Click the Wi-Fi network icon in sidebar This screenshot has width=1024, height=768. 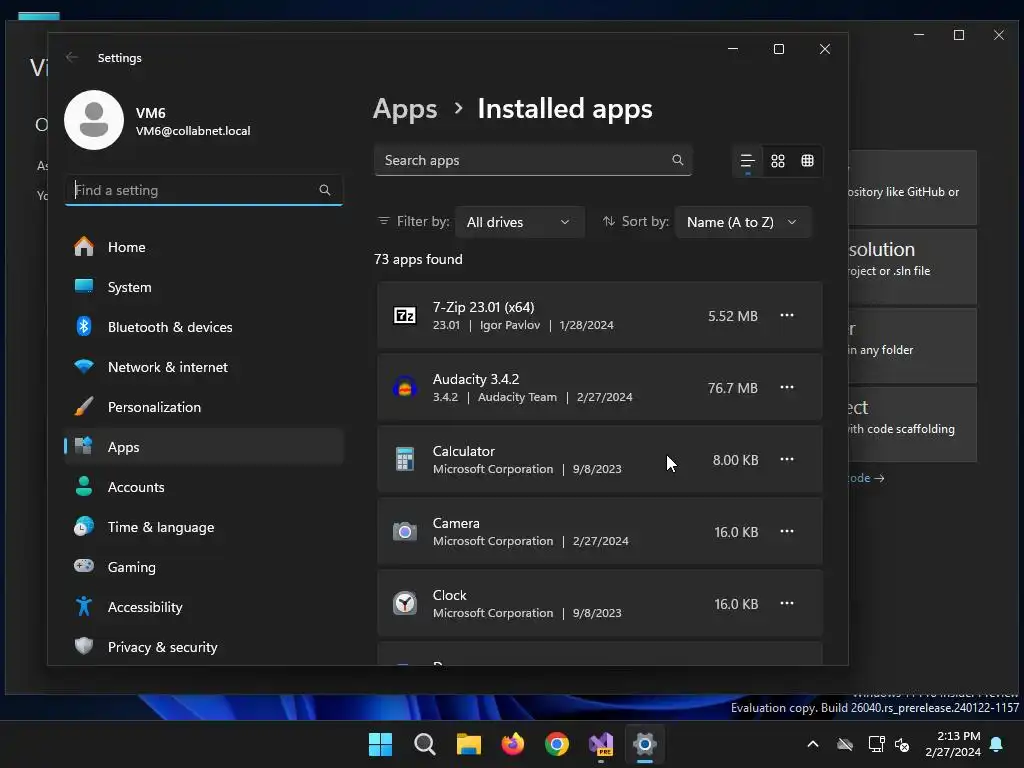[84, 366]
